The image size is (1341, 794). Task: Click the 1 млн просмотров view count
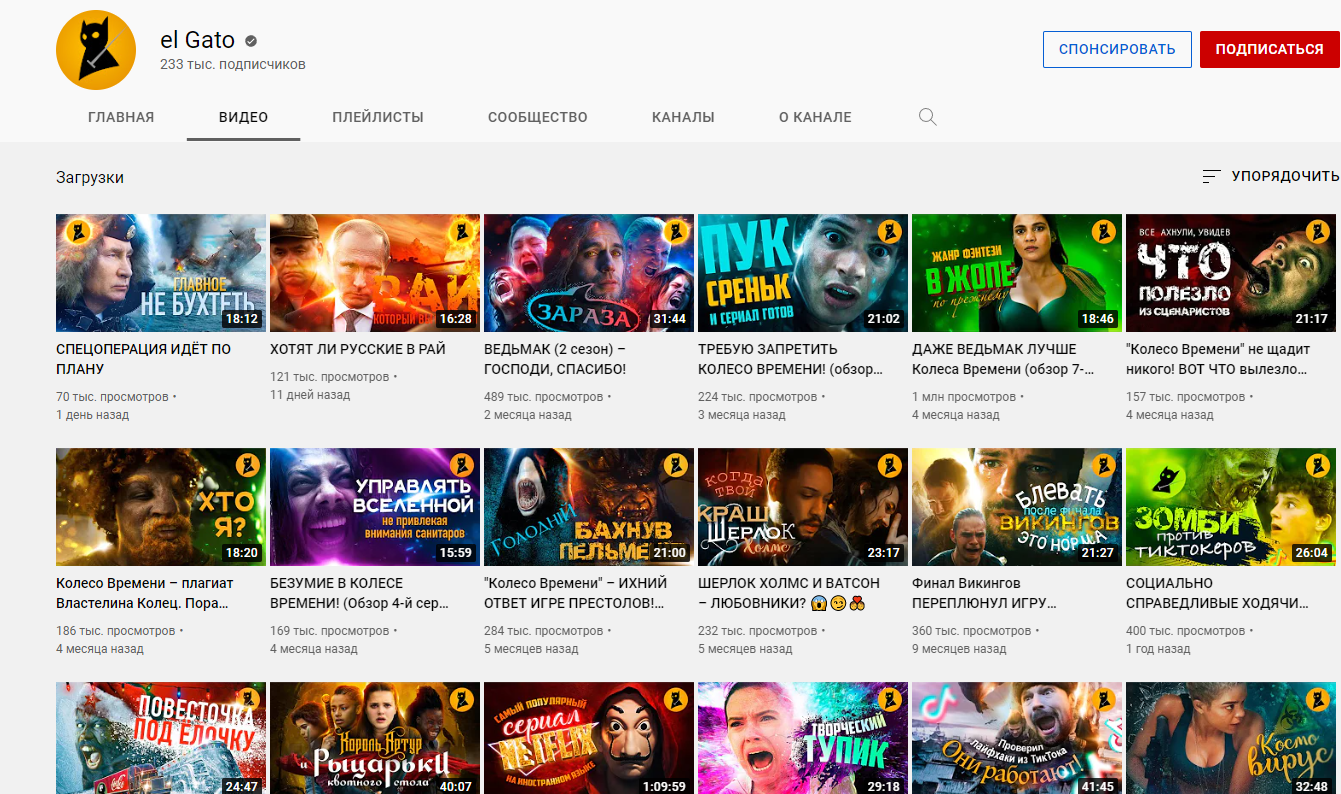pos(964,397)
